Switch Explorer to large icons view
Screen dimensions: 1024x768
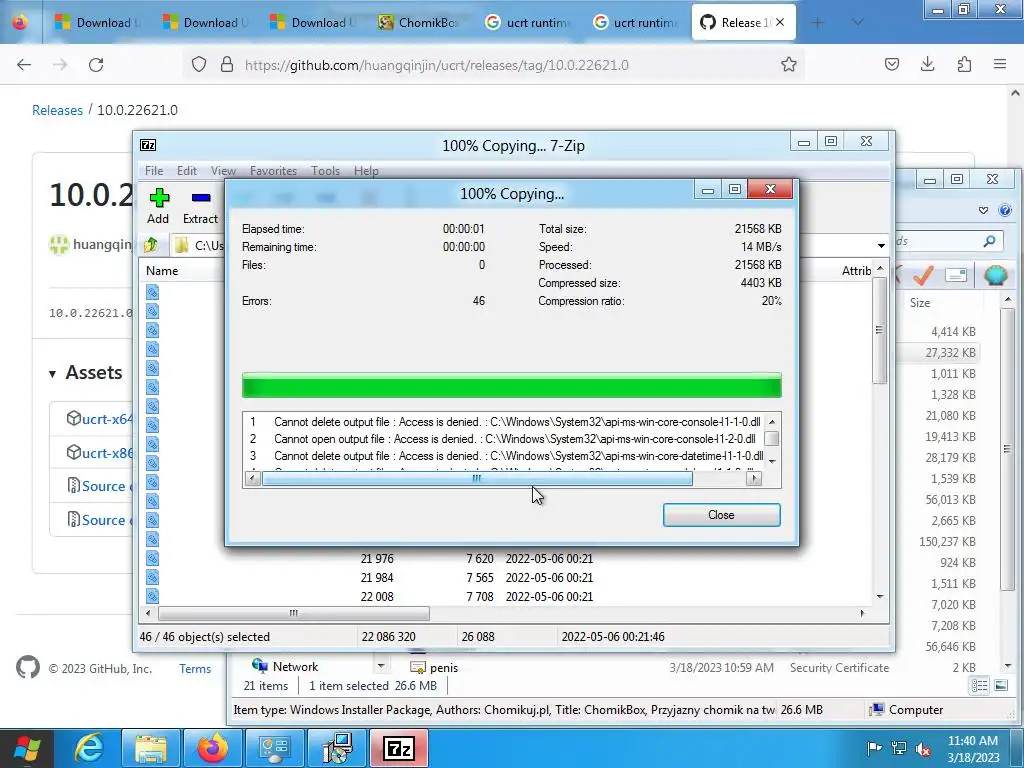pyautogui.click(x=1000, y=685)
